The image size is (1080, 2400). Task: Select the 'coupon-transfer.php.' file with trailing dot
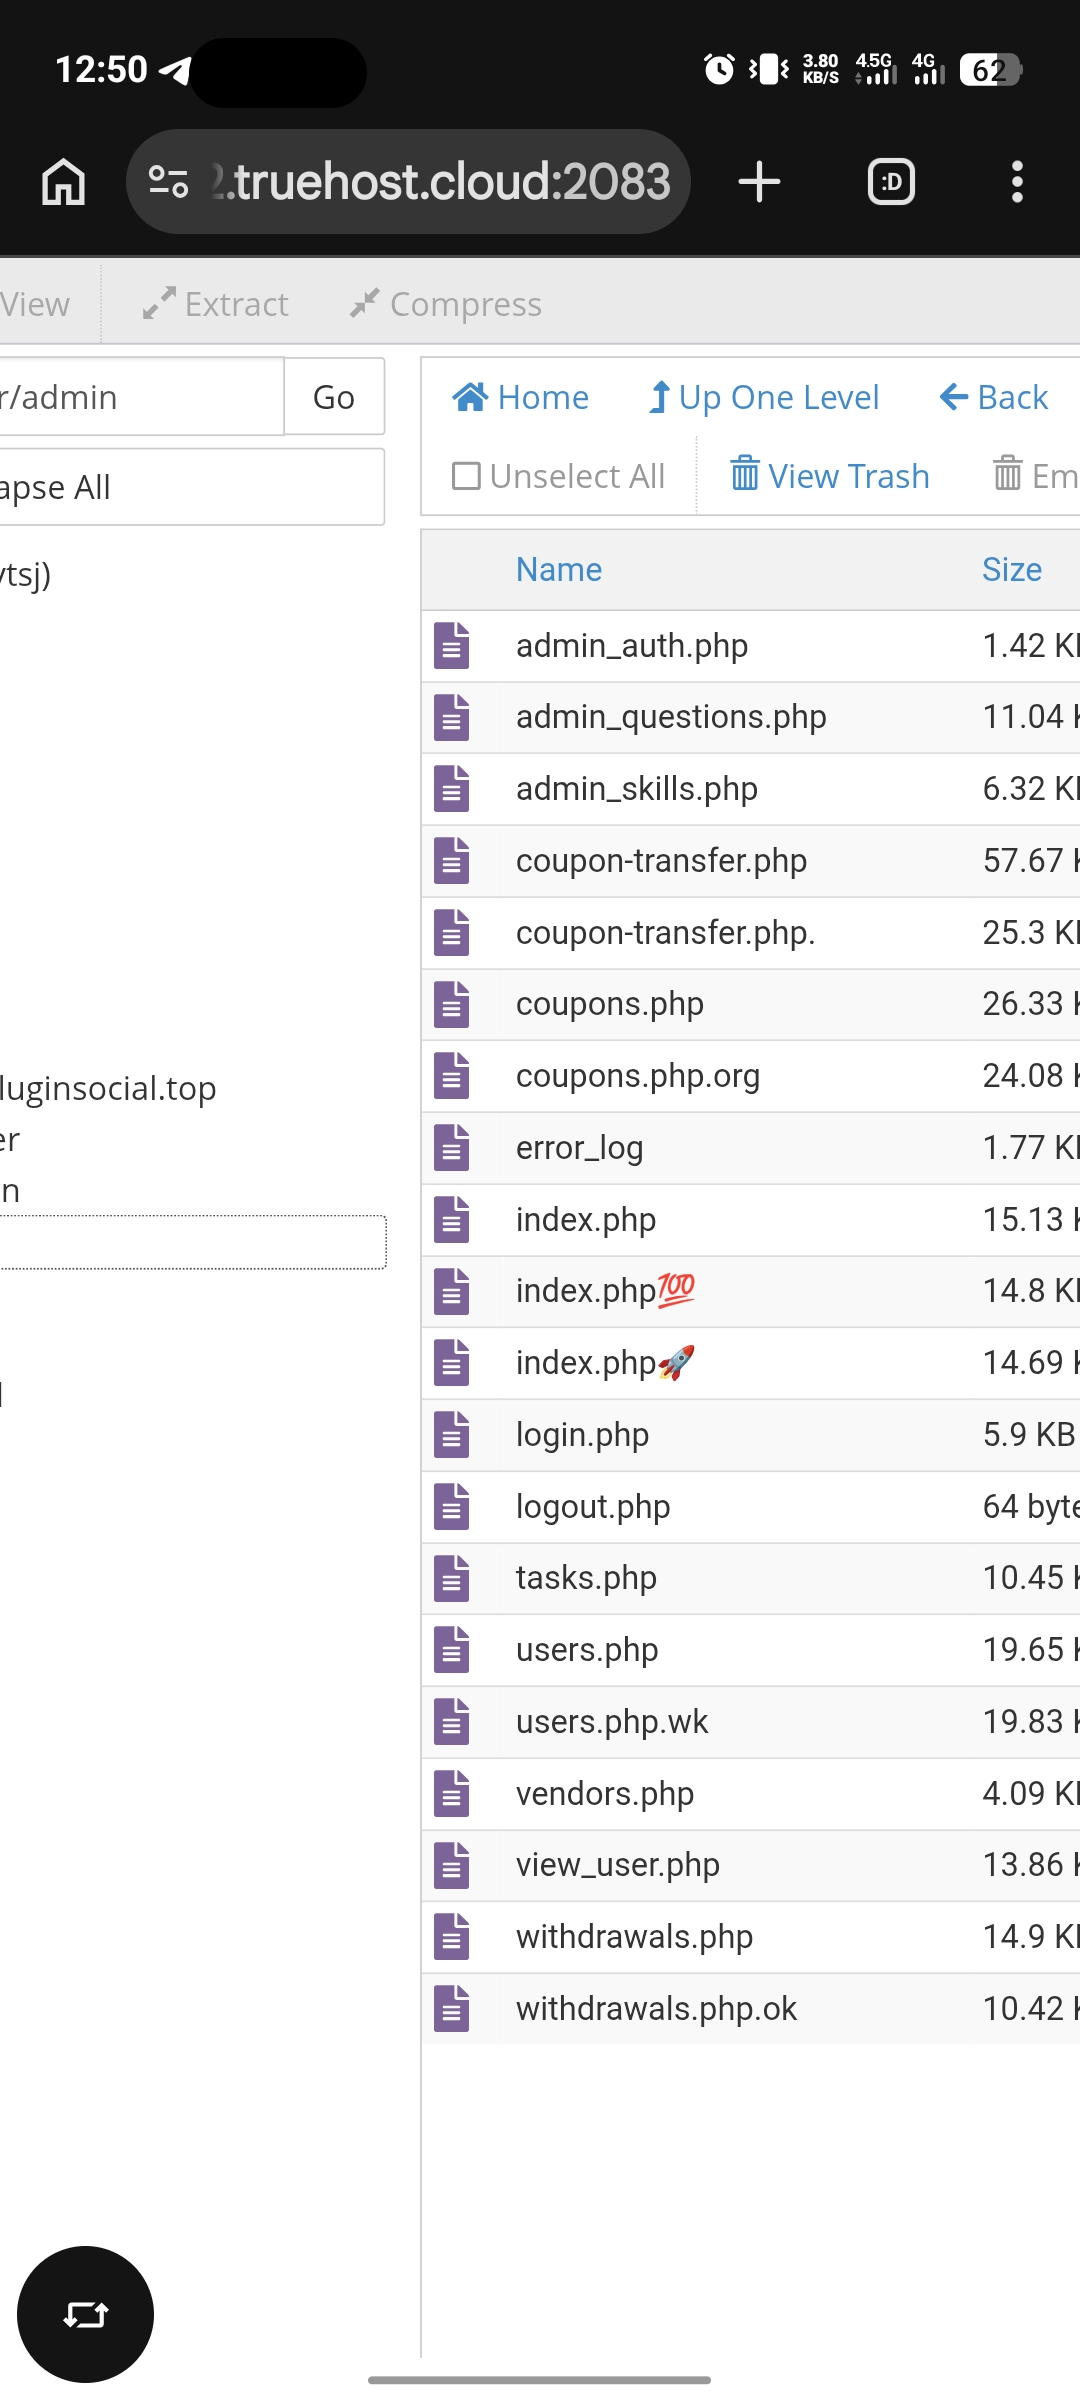666,933
